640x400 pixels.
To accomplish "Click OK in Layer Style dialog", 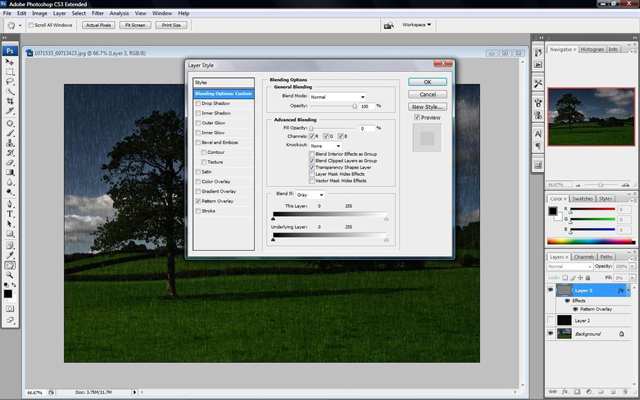I will (x=427, y=82).
